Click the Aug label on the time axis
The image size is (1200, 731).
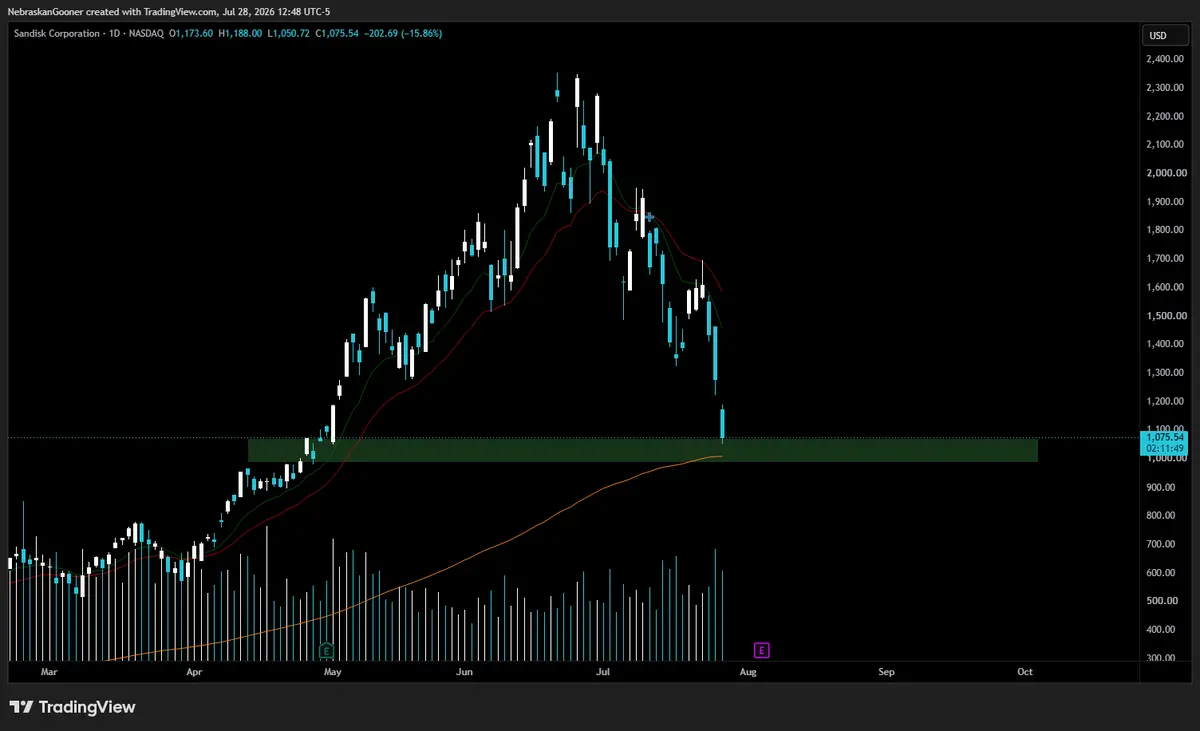[748, 673]
